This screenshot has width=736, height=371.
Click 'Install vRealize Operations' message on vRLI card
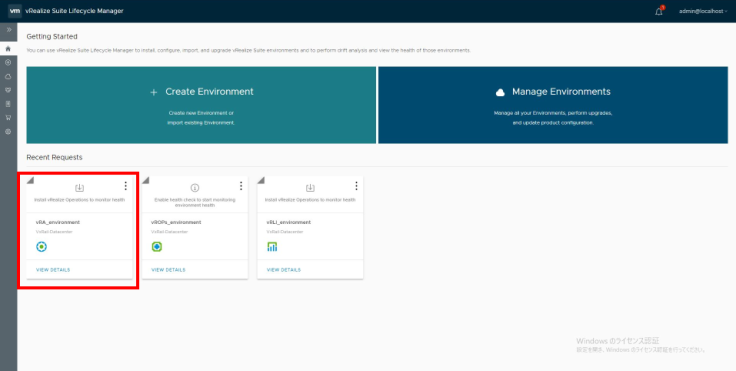click(x=310, y=200)
